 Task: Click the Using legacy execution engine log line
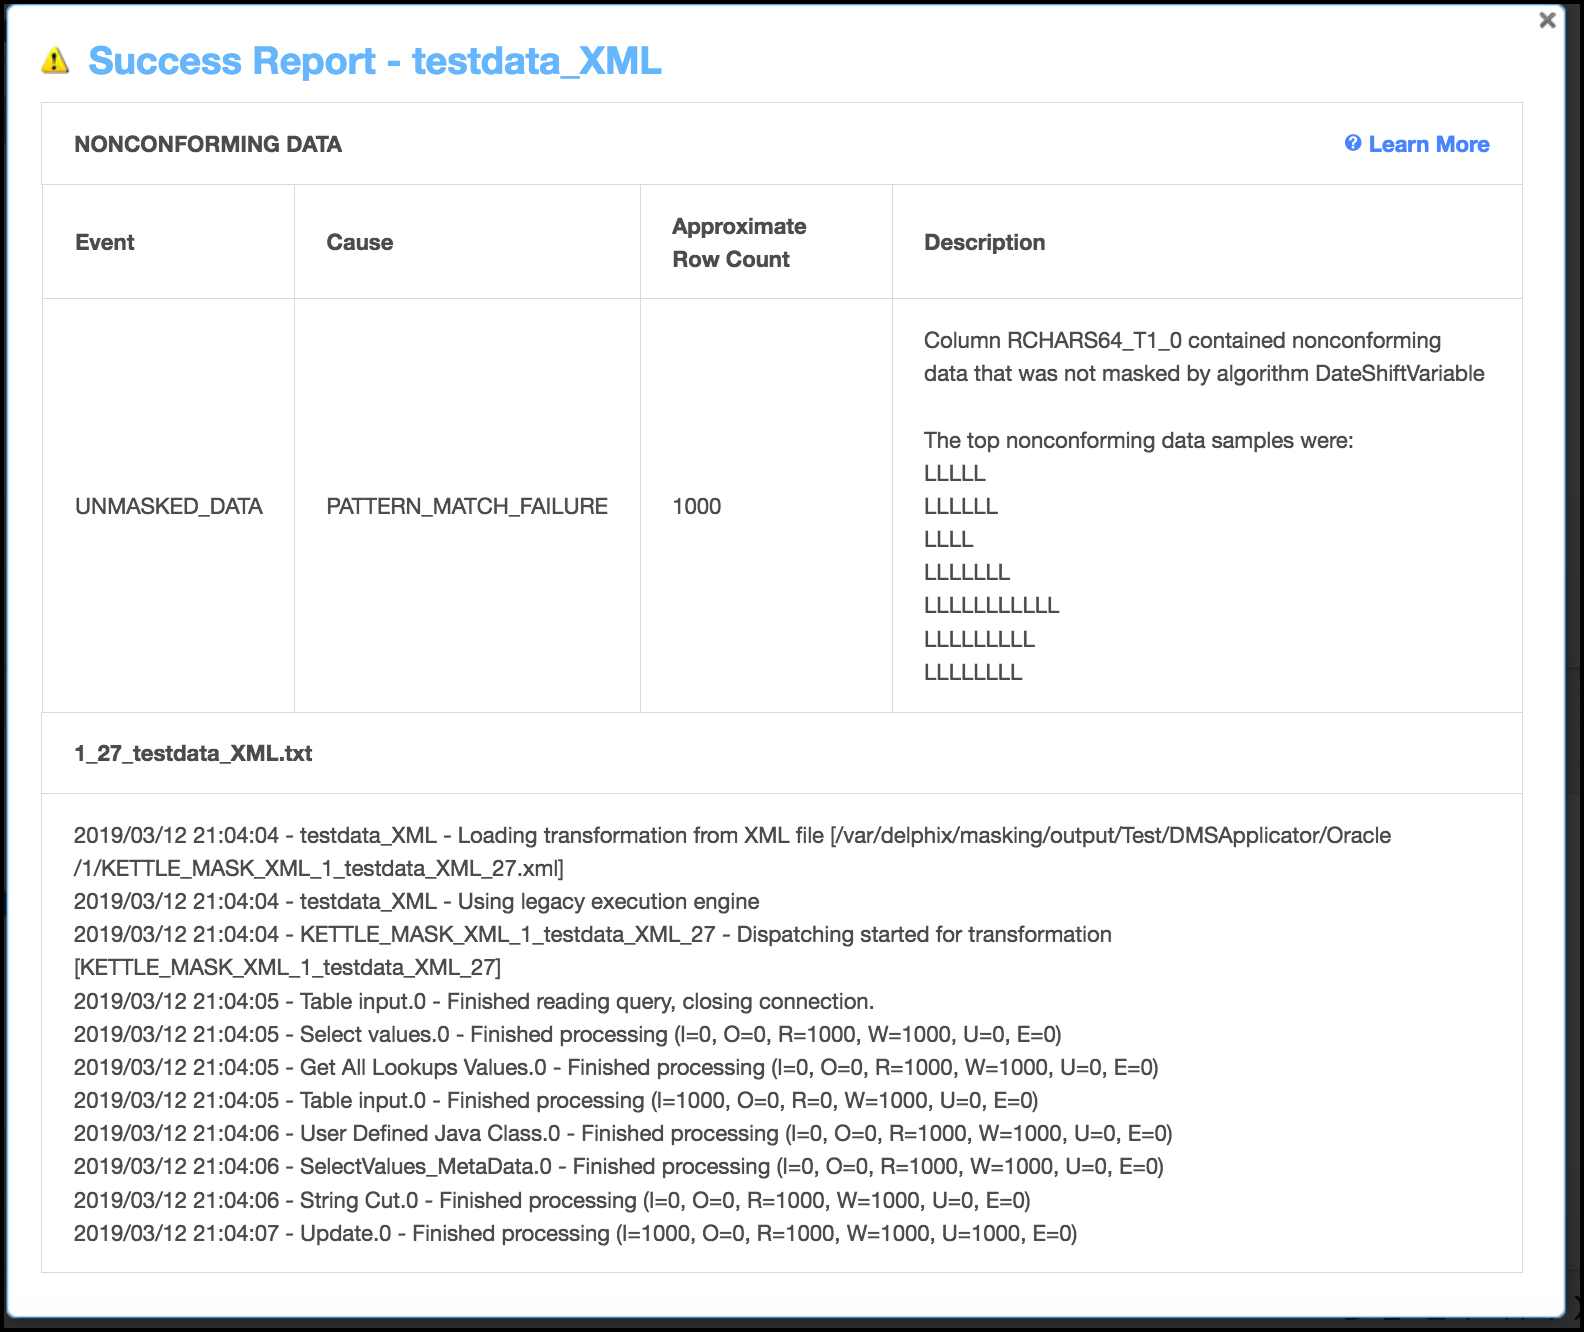click(x=416, y=901)
